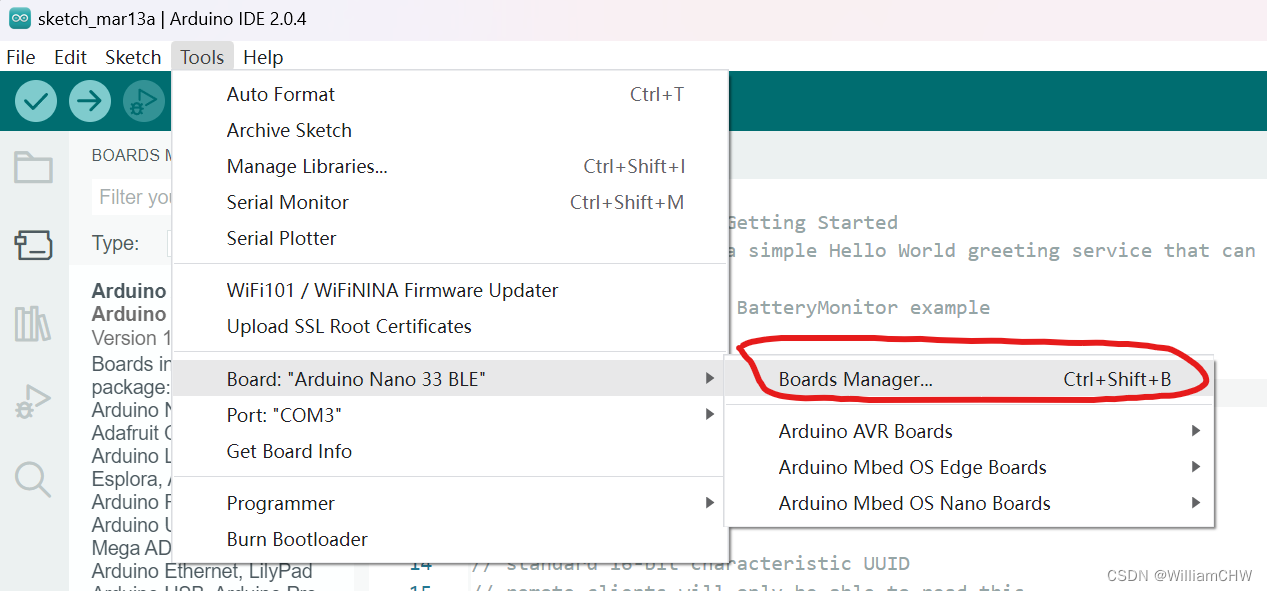Click the Arduino logo in title bar
This screenshot has width=1267, height=591.
coord(19,19)
